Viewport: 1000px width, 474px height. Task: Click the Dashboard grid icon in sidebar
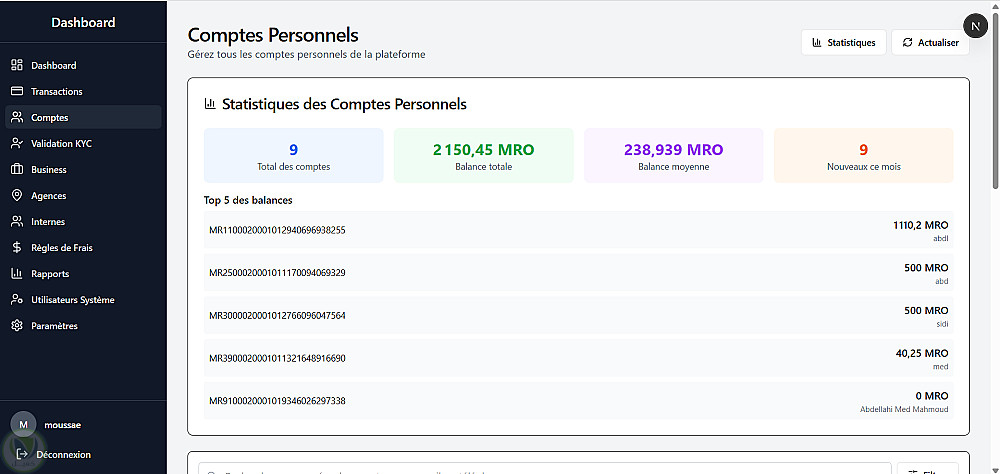pos(17,65)
